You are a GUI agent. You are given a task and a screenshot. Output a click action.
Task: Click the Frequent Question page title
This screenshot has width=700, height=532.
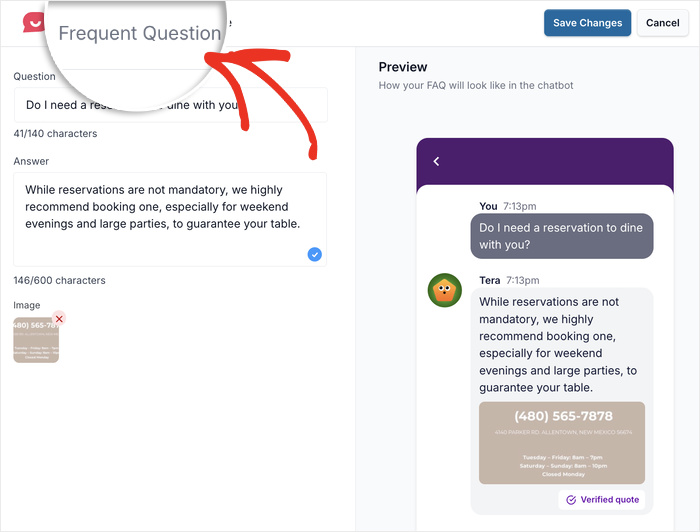click(x=139, y=33)
